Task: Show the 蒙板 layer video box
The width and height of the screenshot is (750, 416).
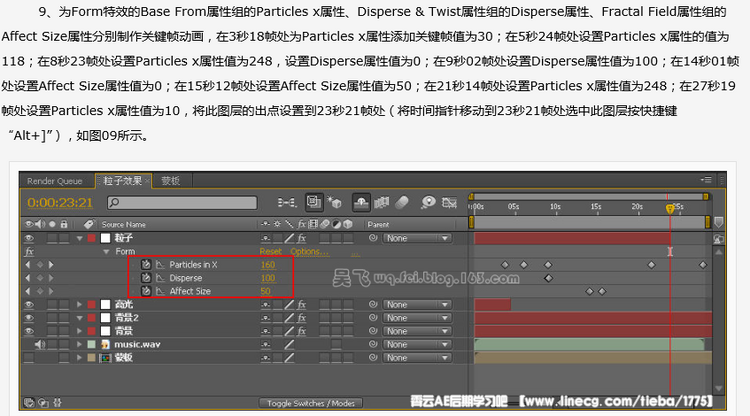Action: point(29,357)
